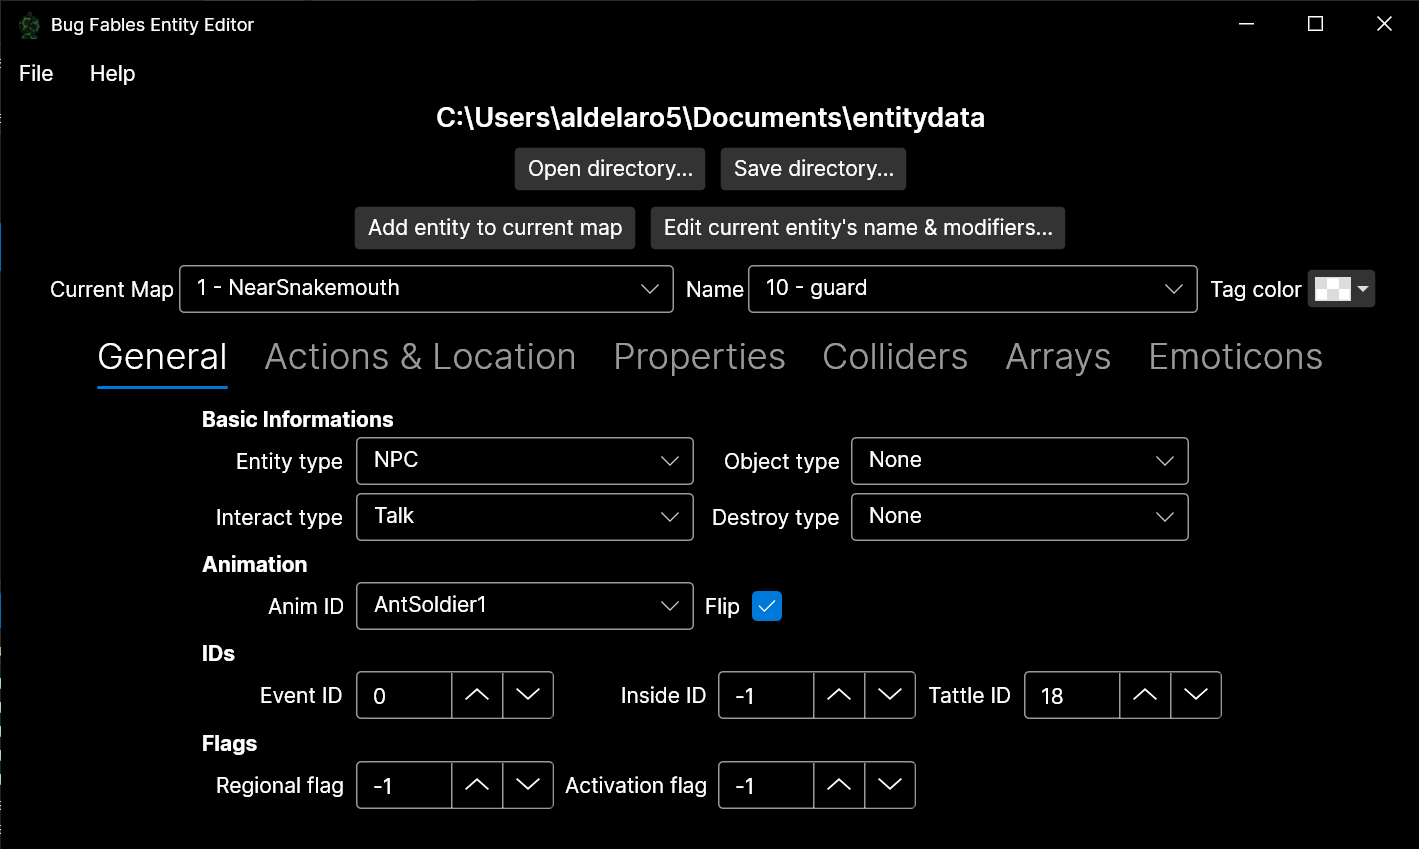The height and width of the screenshot is (849, 1419).
Task: Click Edit current entity's name & modifiers
Action: tap(858, 228)
